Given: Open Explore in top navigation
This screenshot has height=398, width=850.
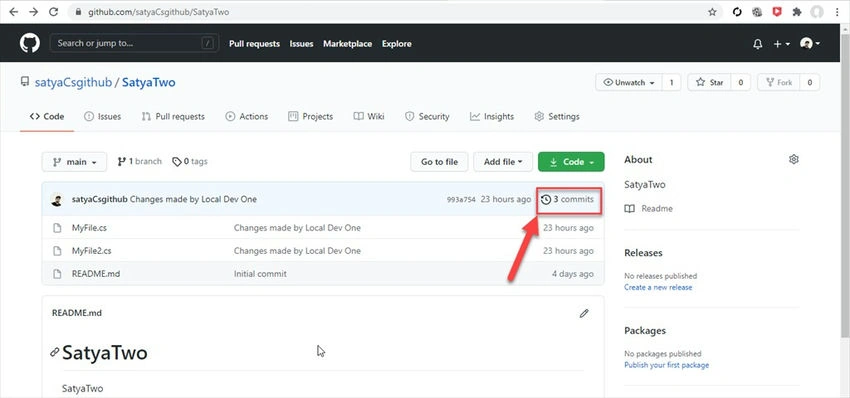Looking at the screenshot, I should coord(396,44).
